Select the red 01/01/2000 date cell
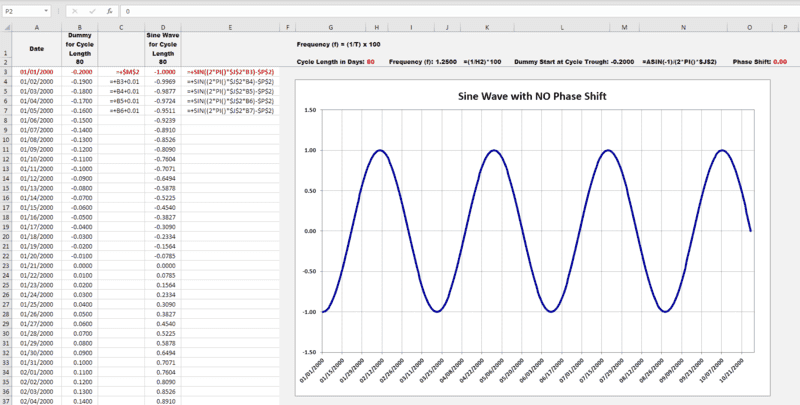The height and width of the screenshot is (405, 800). click(x=37, y=72)
